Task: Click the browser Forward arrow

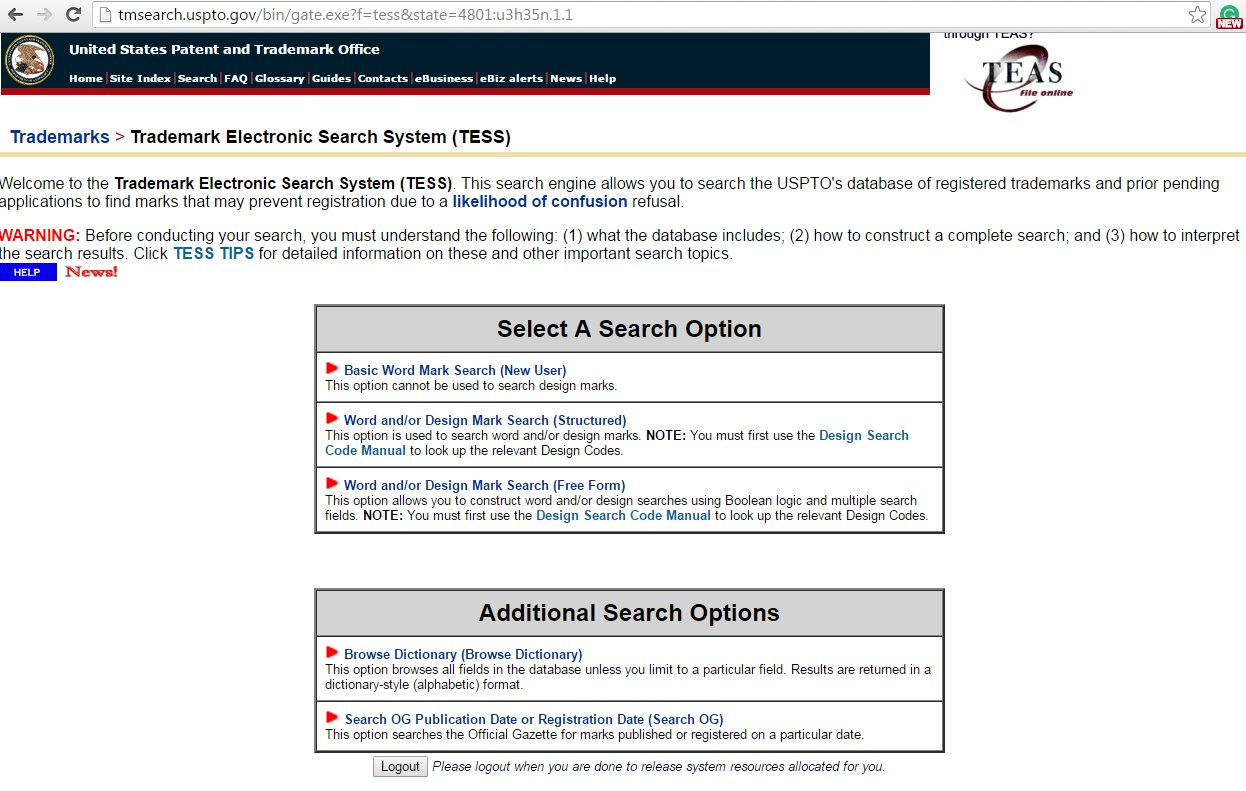Action: point(44,15)
